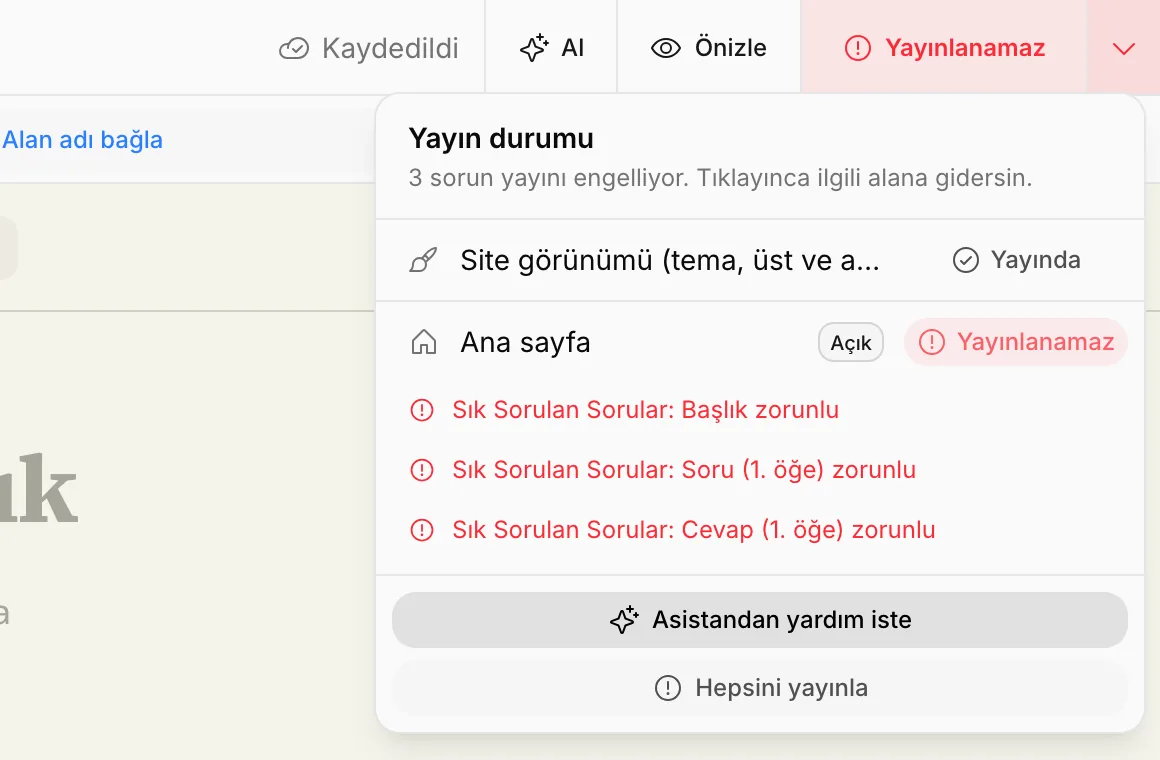
Task: Click the warning icon beside Başlık zorunlu
Action: click(x=422, y=410)
